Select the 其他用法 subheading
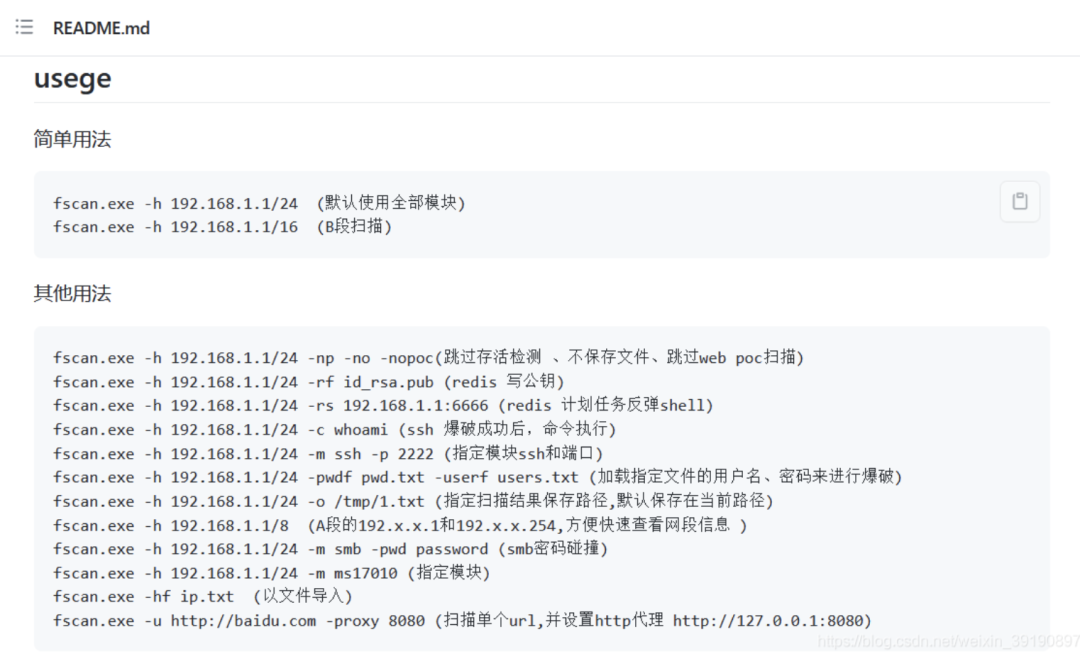Viewport: 1080px width, 659px height. click(72, 293)
